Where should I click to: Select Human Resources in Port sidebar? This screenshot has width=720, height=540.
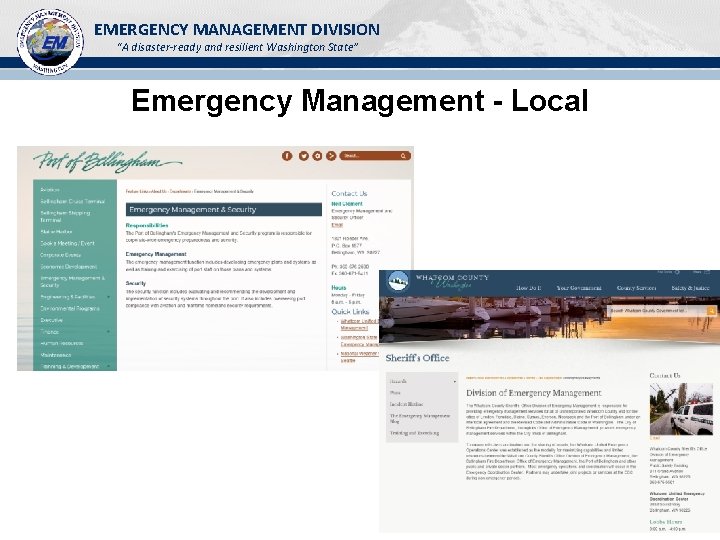[x=62, y=343]
